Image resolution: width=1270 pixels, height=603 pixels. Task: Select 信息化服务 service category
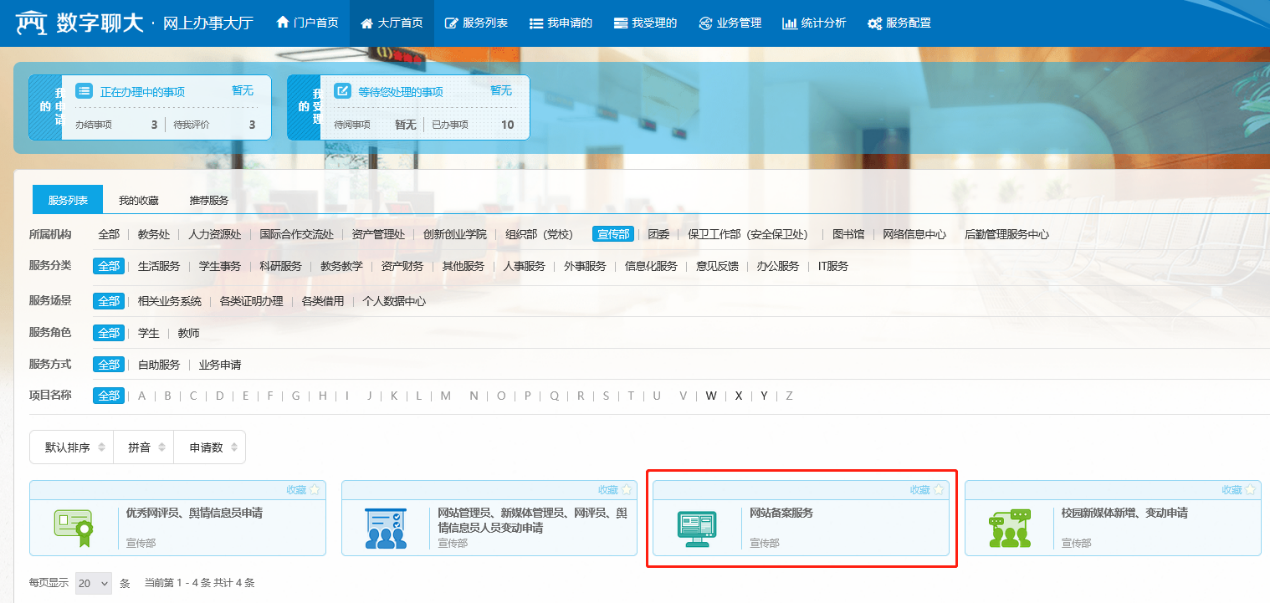click(650, 266)
